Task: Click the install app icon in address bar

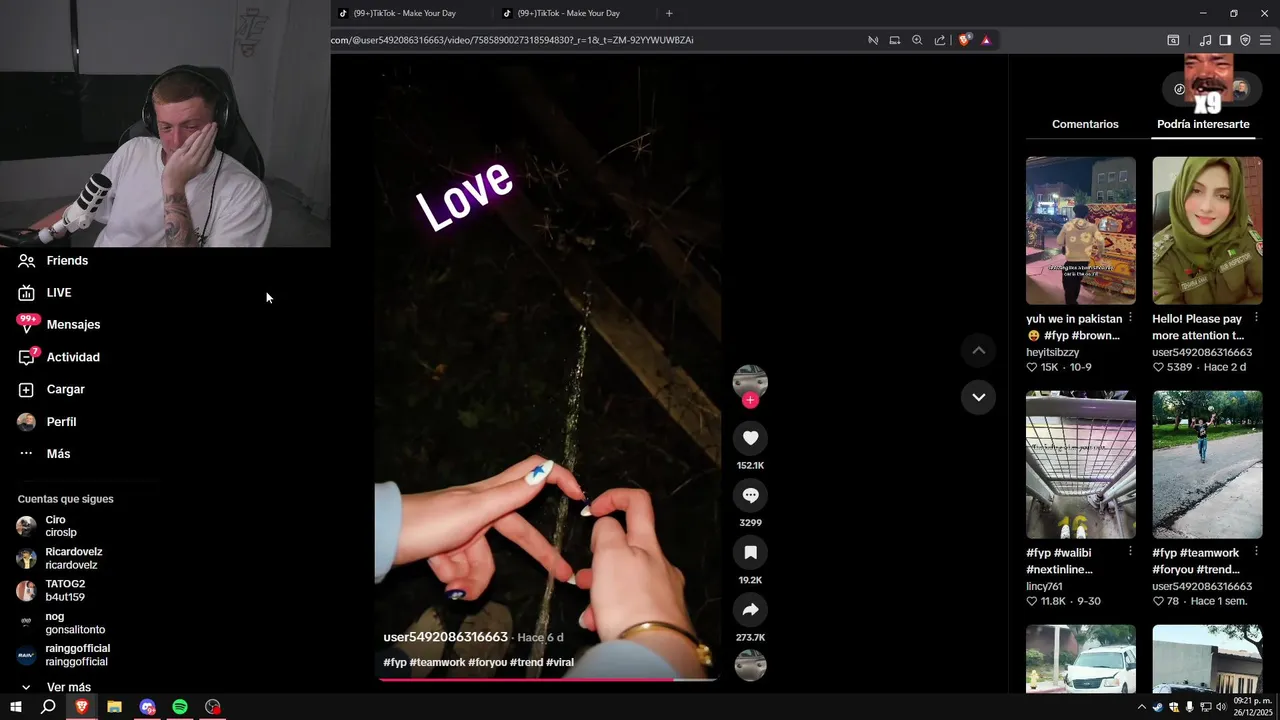Action: click(x=895, y=40)
